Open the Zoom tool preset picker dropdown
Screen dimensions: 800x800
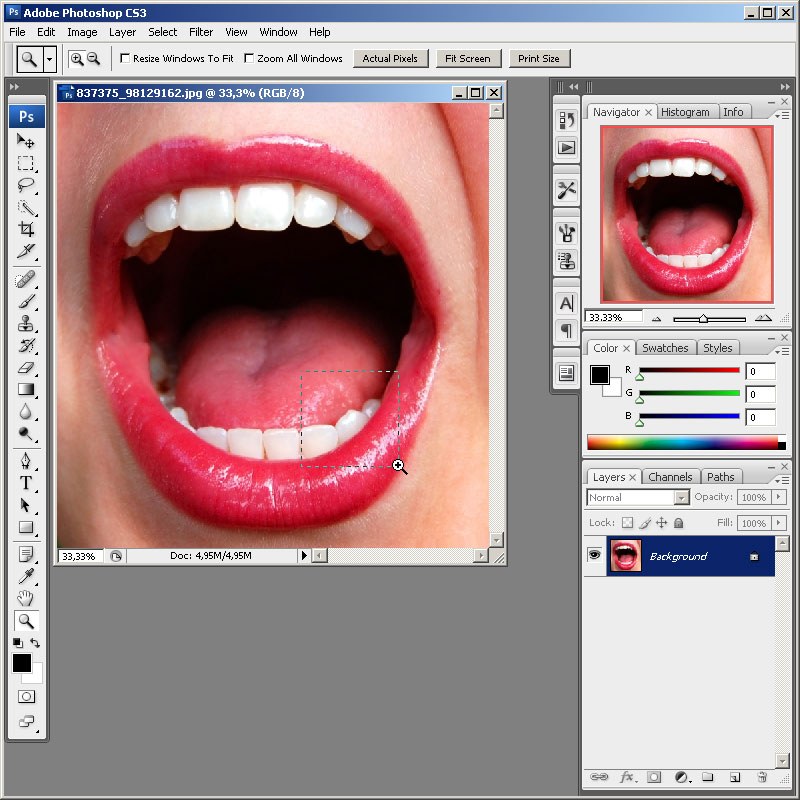[50, 59]
